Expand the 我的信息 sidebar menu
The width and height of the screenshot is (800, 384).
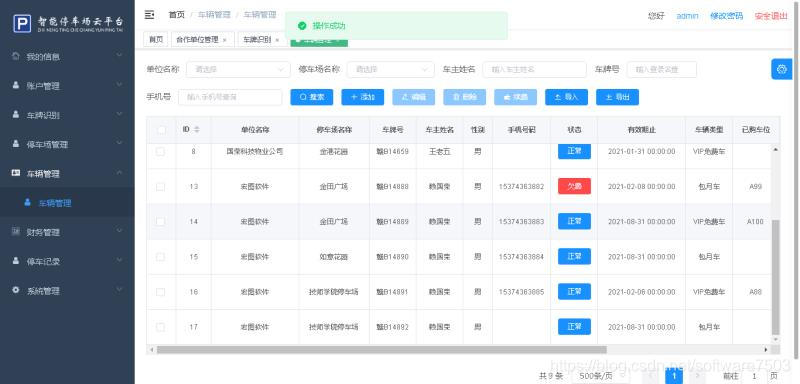(119, 55)
